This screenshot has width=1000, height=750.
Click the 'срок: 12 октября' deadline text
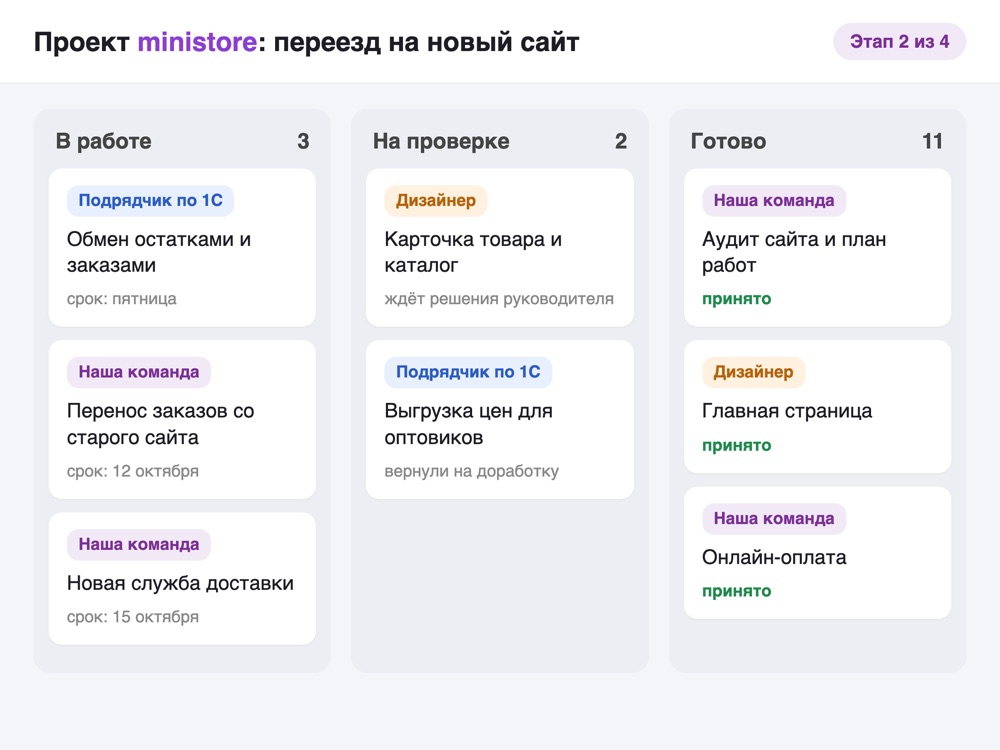[133, 471]
